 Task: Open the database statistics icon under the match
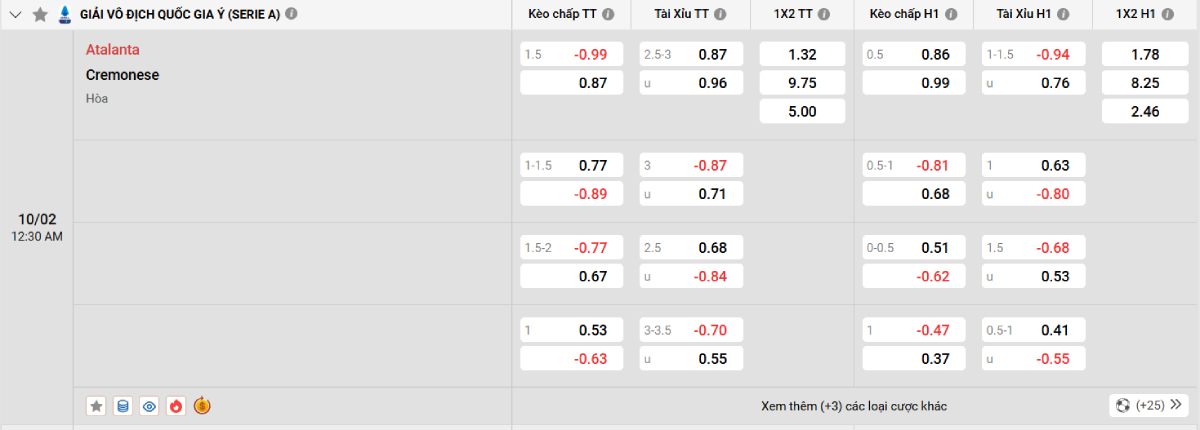(123, 406)
